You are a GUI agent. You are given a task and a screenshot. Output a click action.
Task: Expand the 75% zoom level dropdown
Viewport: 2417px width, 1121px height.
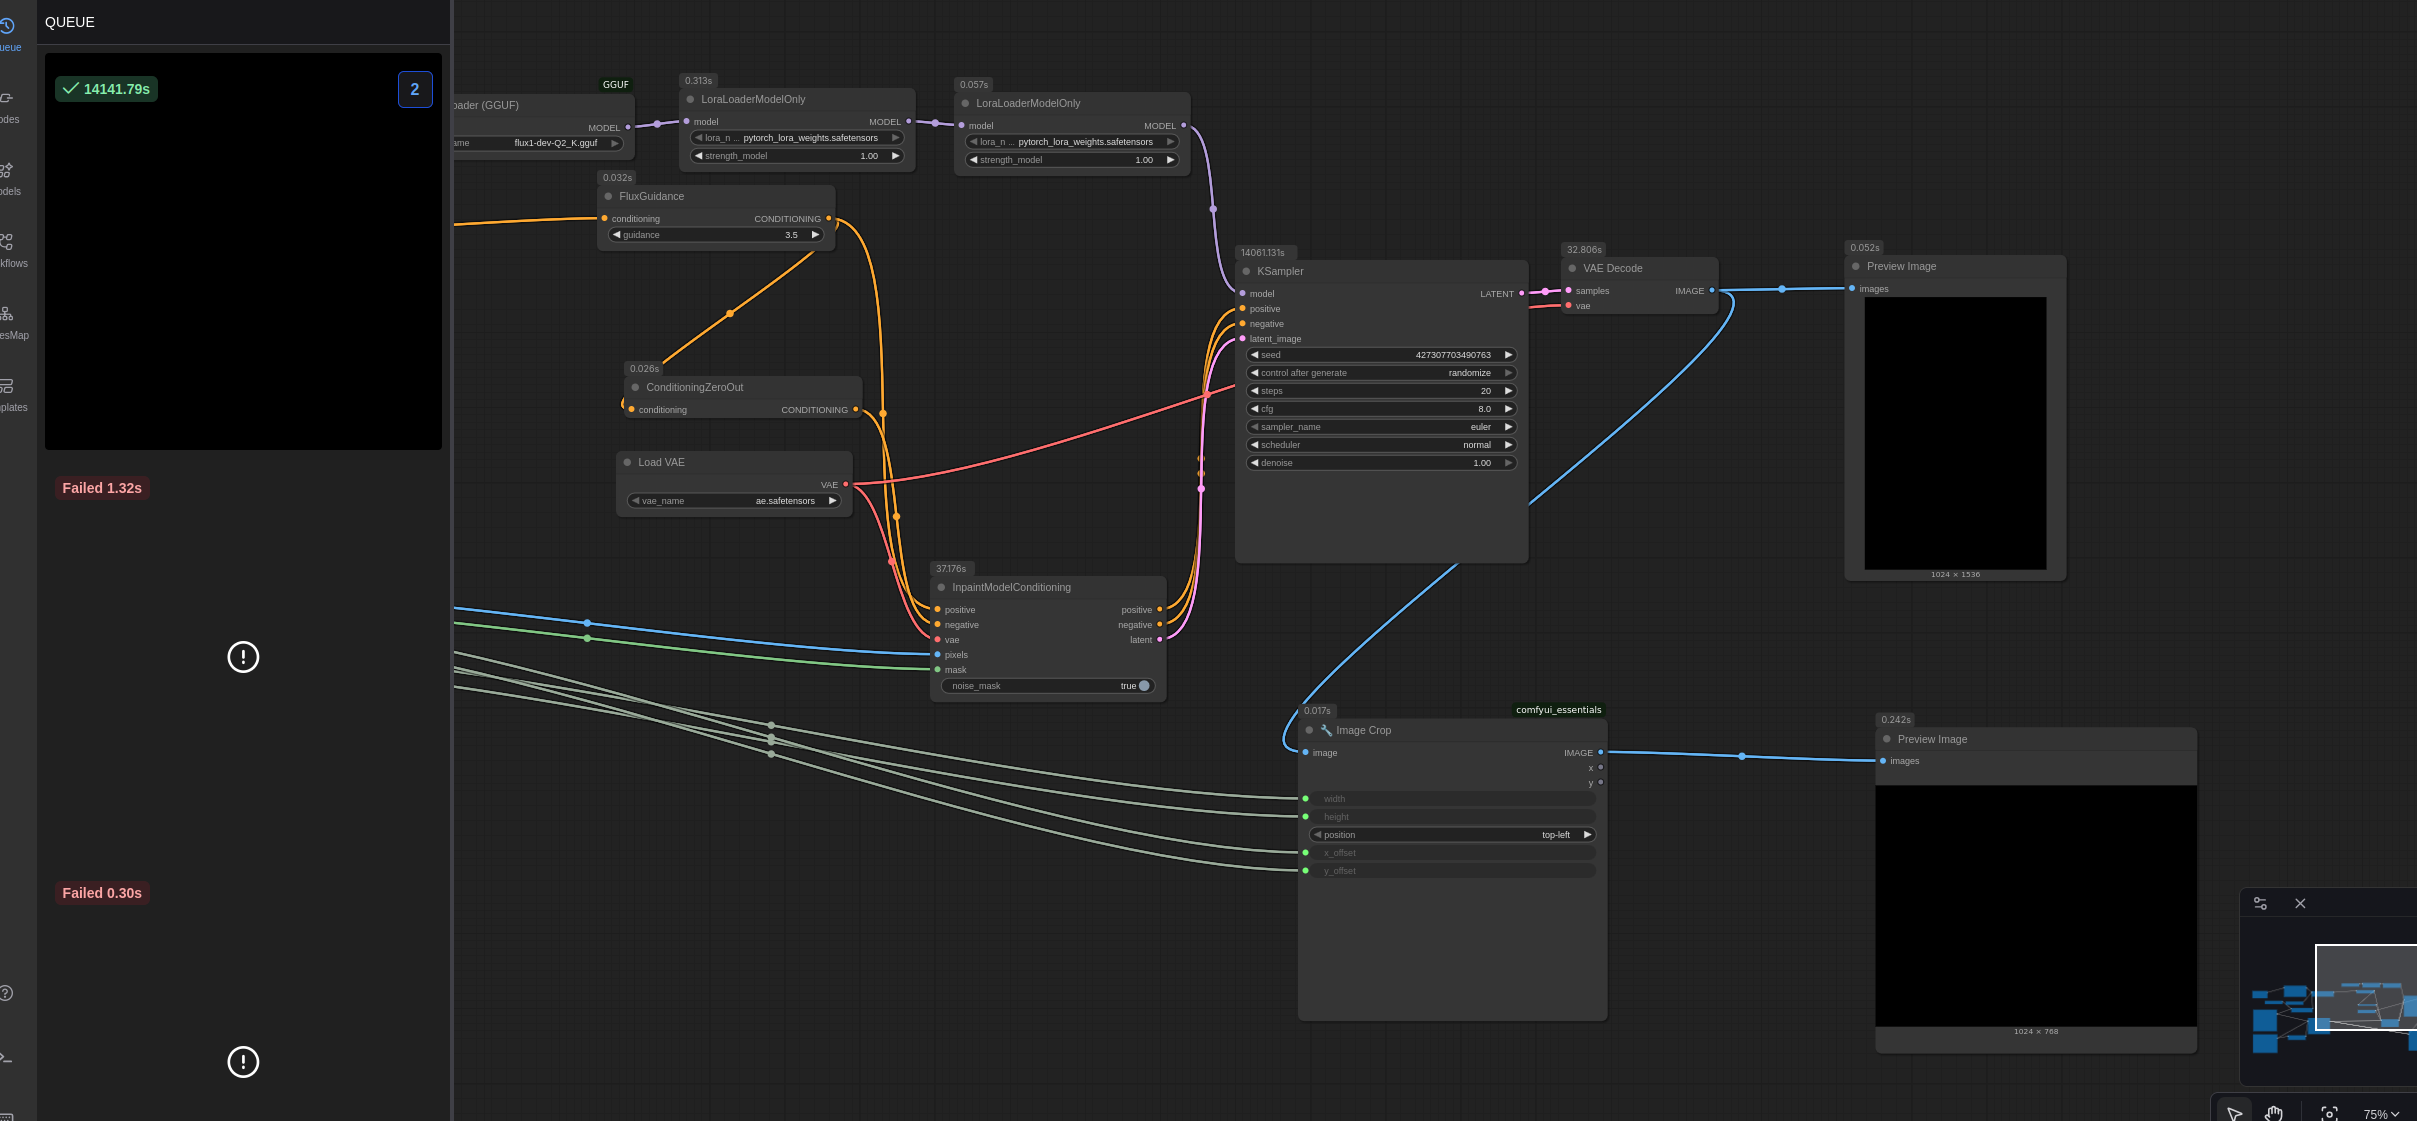(x=2381, y=1113)
